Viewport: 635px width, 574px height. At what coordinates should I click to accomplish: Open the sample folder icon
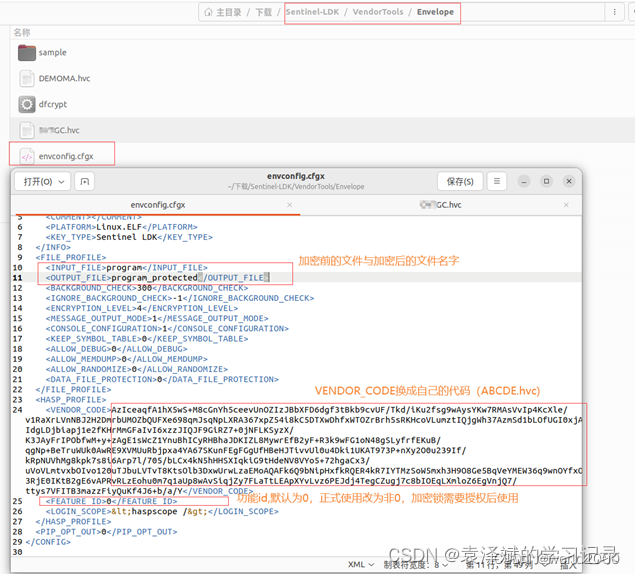pyautogui.click(x=27, y=53)
